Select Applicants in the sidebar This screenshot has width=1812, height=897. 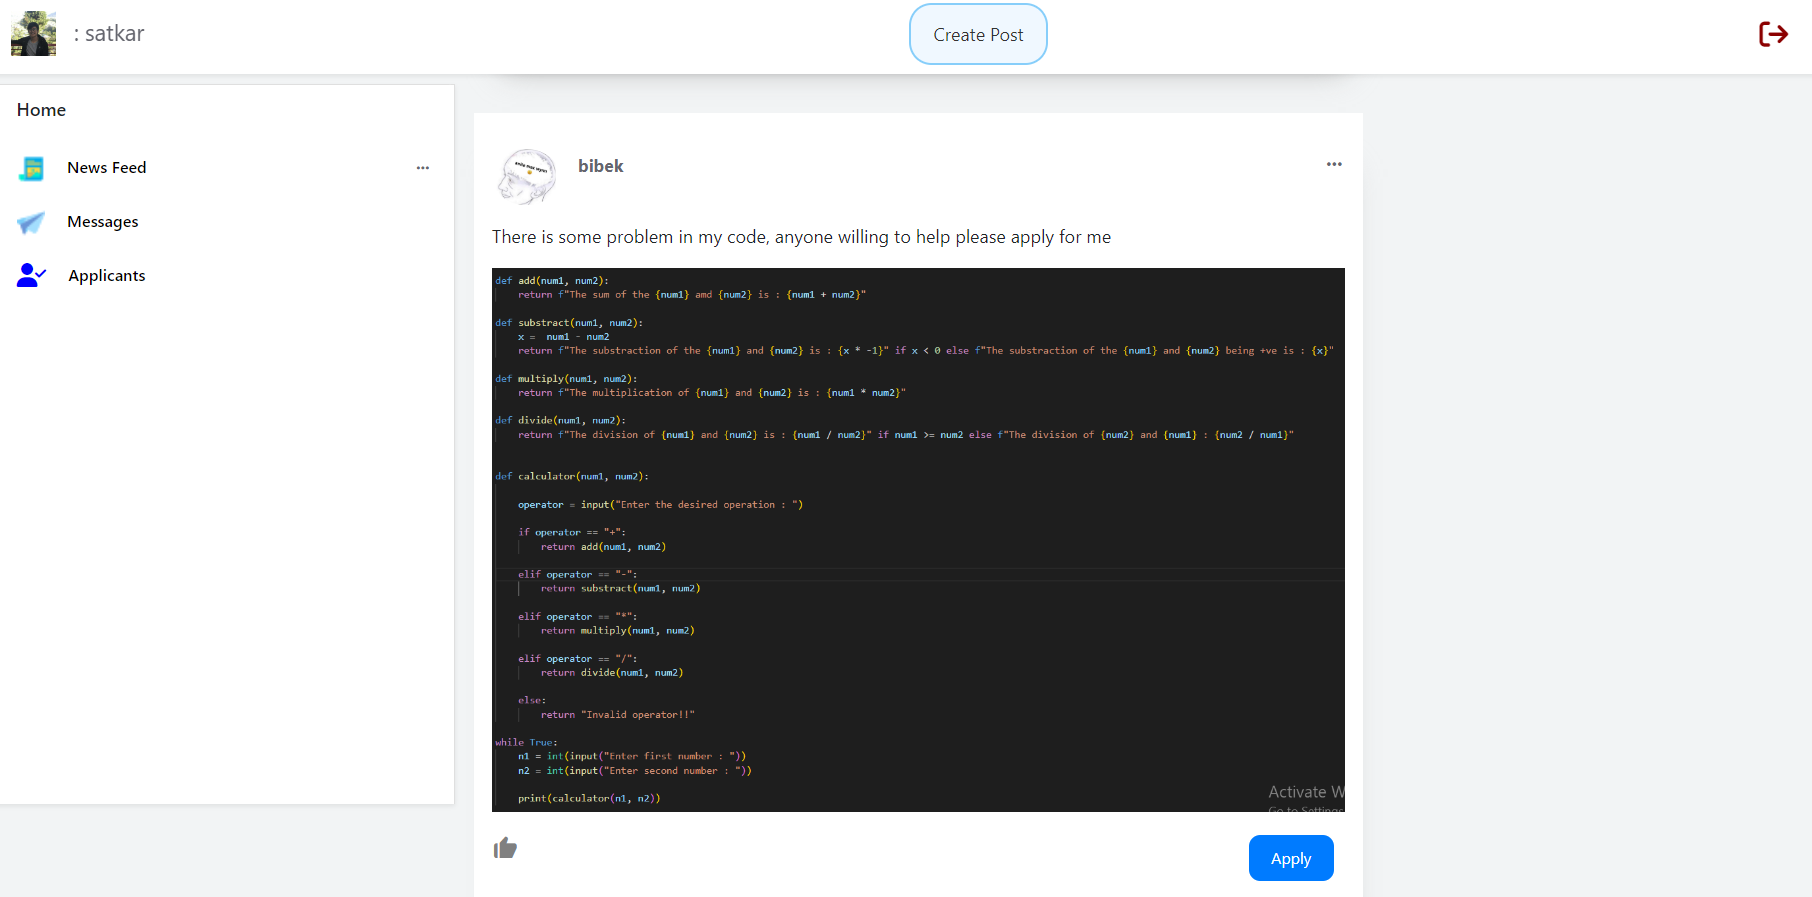[x=107, y=276]
